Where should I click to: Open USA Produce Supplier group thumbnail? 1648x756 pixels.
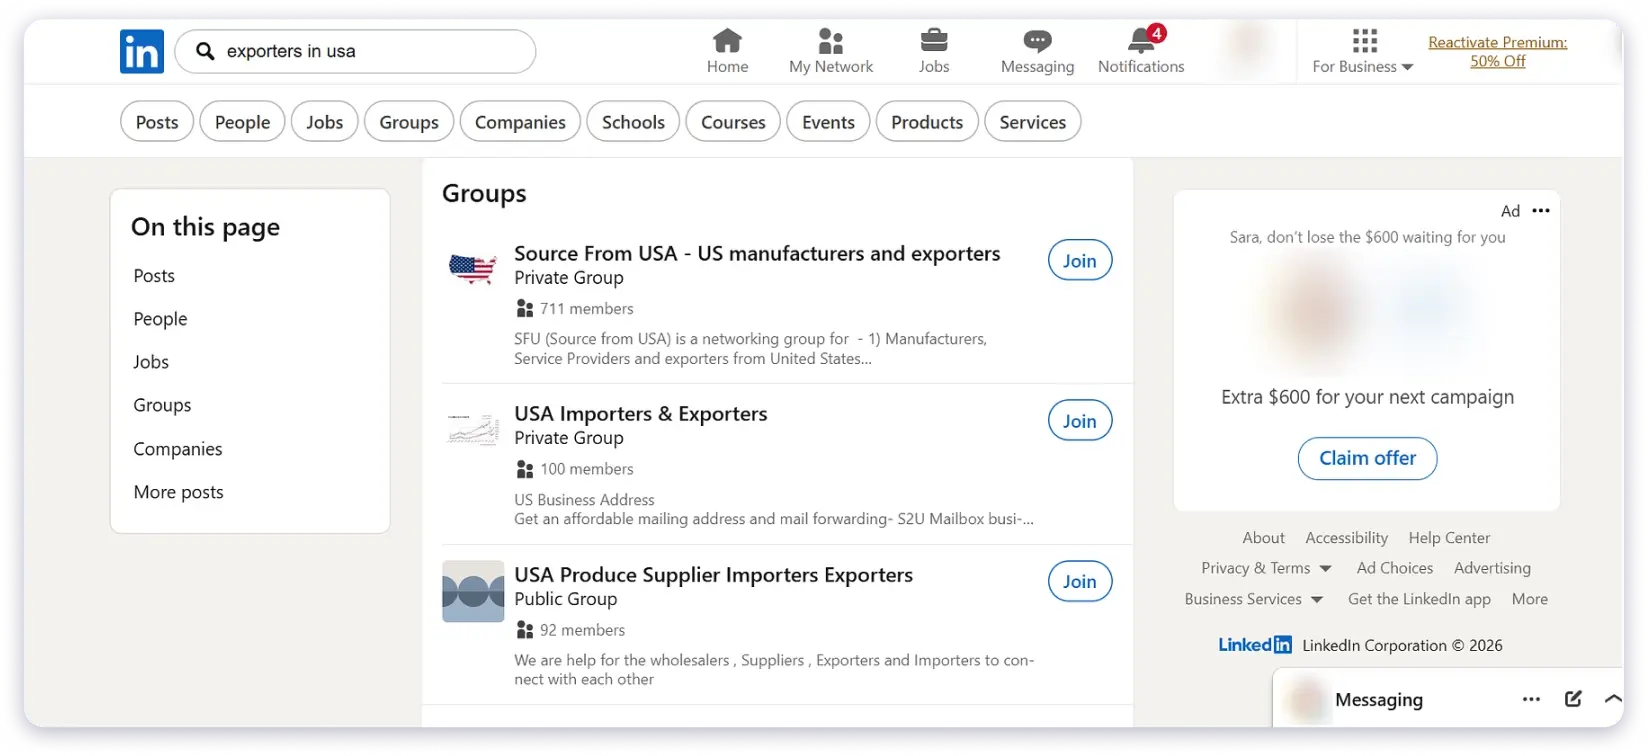pos(473,591)
